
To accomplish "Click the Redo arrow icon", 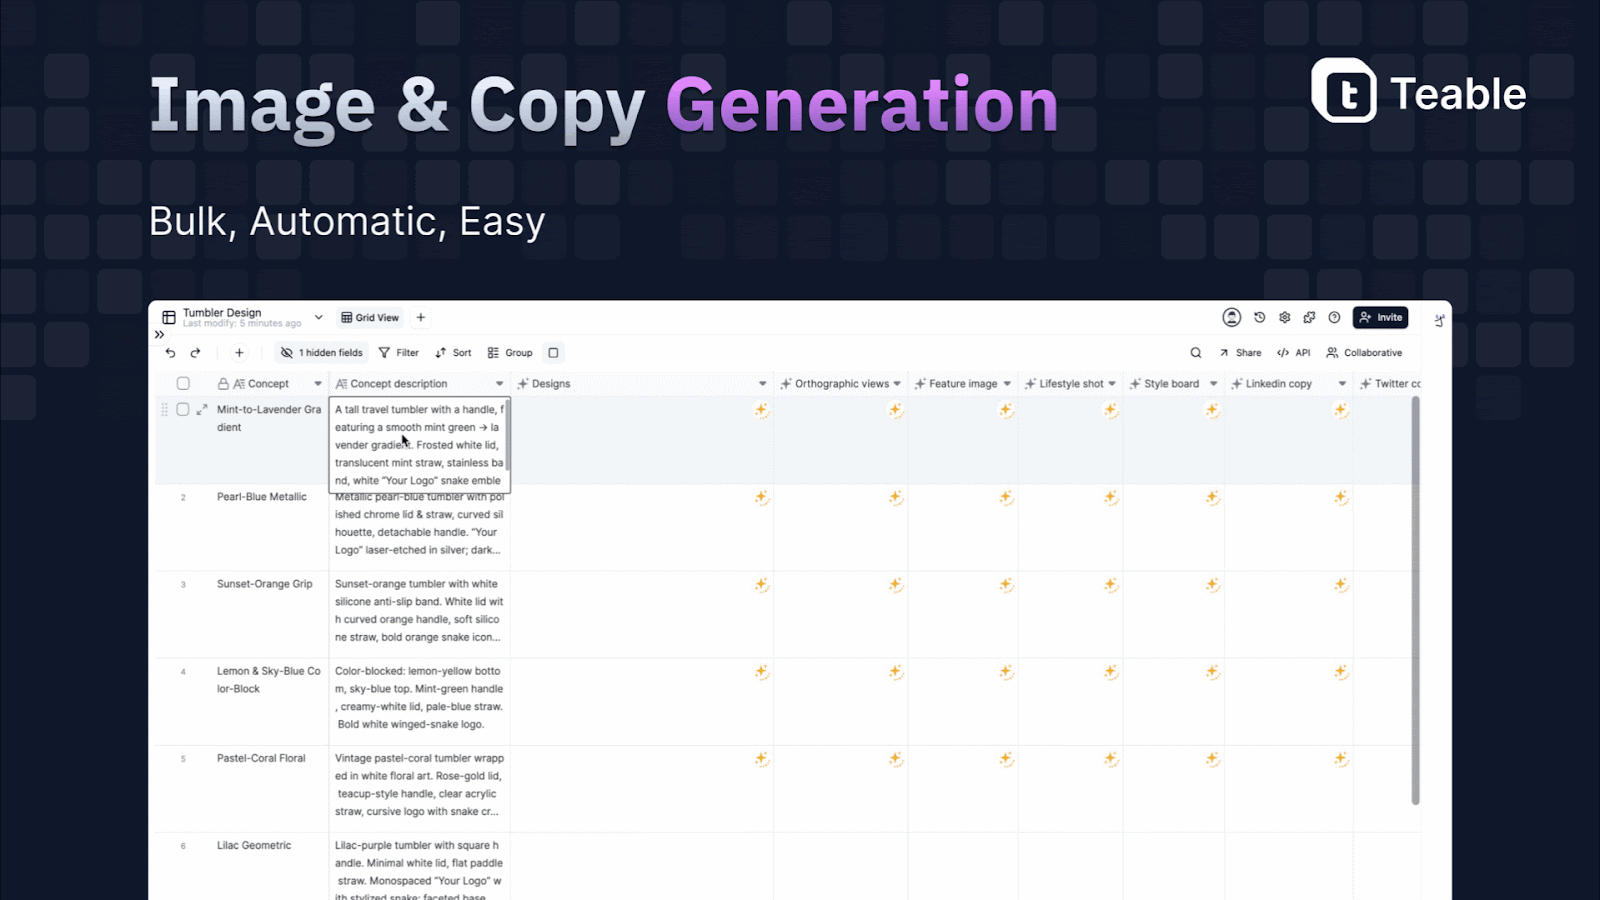I will 196,352.
